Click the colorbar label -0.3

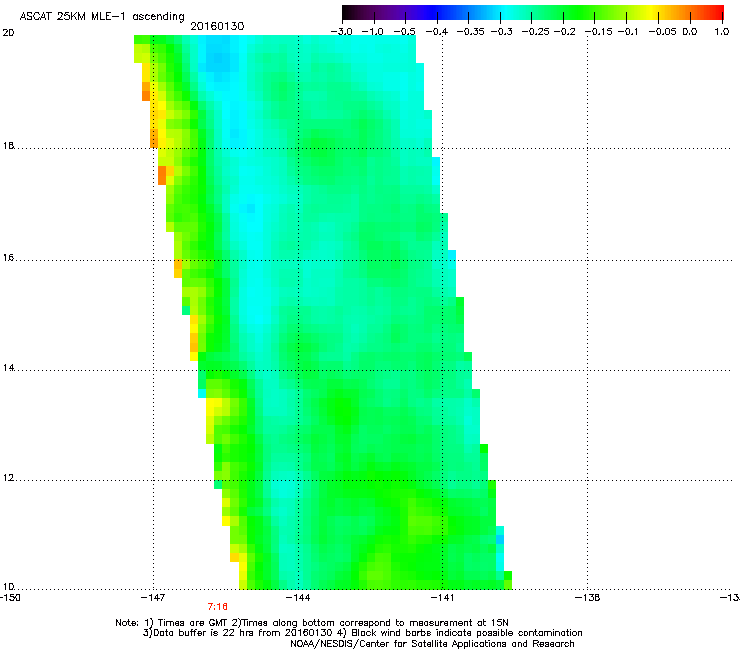pyautogui.click(x=501, y=32)
